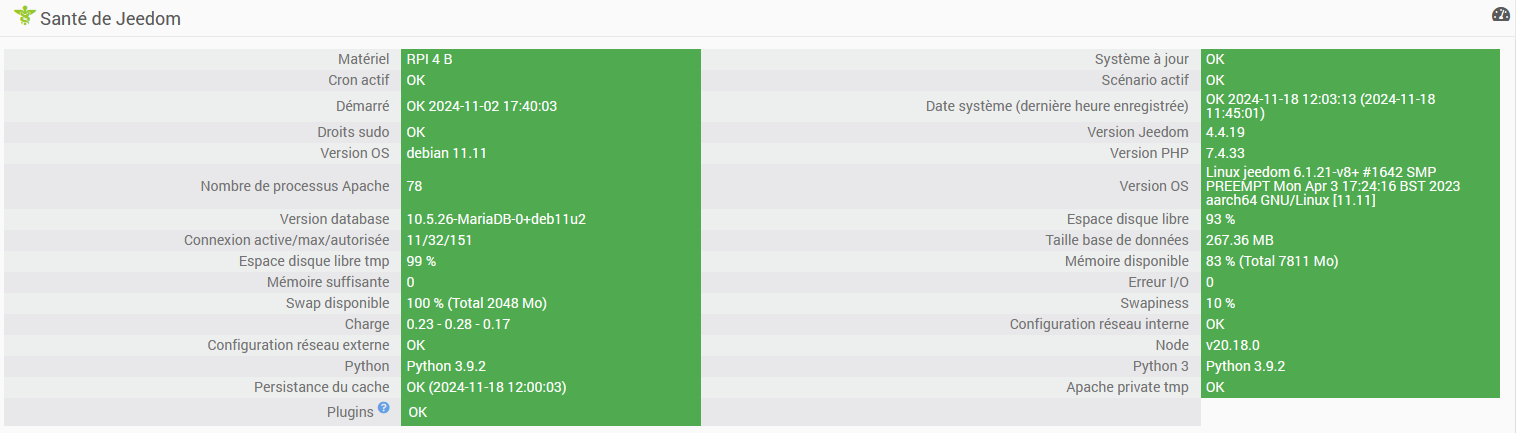Open the gauge dashboard icon at top right
Viewport: 1516px width, 433px height.
pos(1500,14)
